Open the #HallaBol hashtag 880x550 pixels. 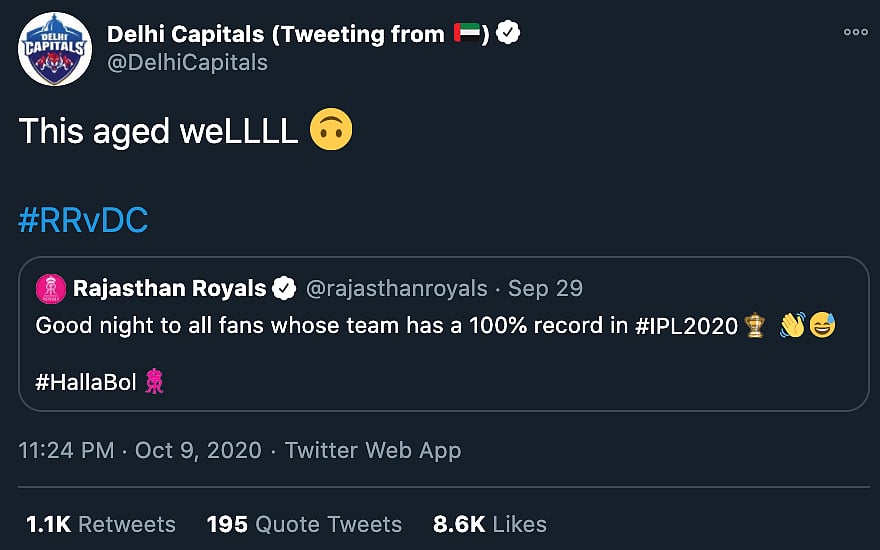tap(88, 382)
